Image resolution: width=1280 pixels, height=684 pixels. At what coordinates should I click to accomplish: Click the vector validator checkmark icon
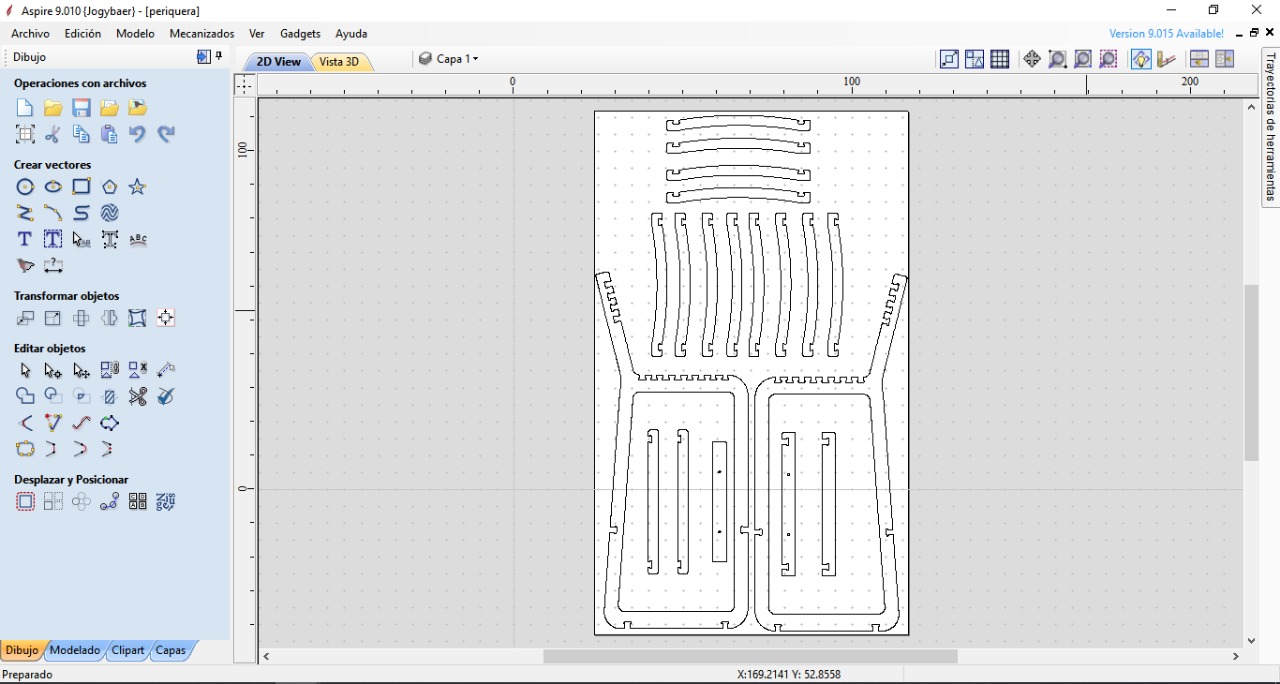tap(166, 396)
